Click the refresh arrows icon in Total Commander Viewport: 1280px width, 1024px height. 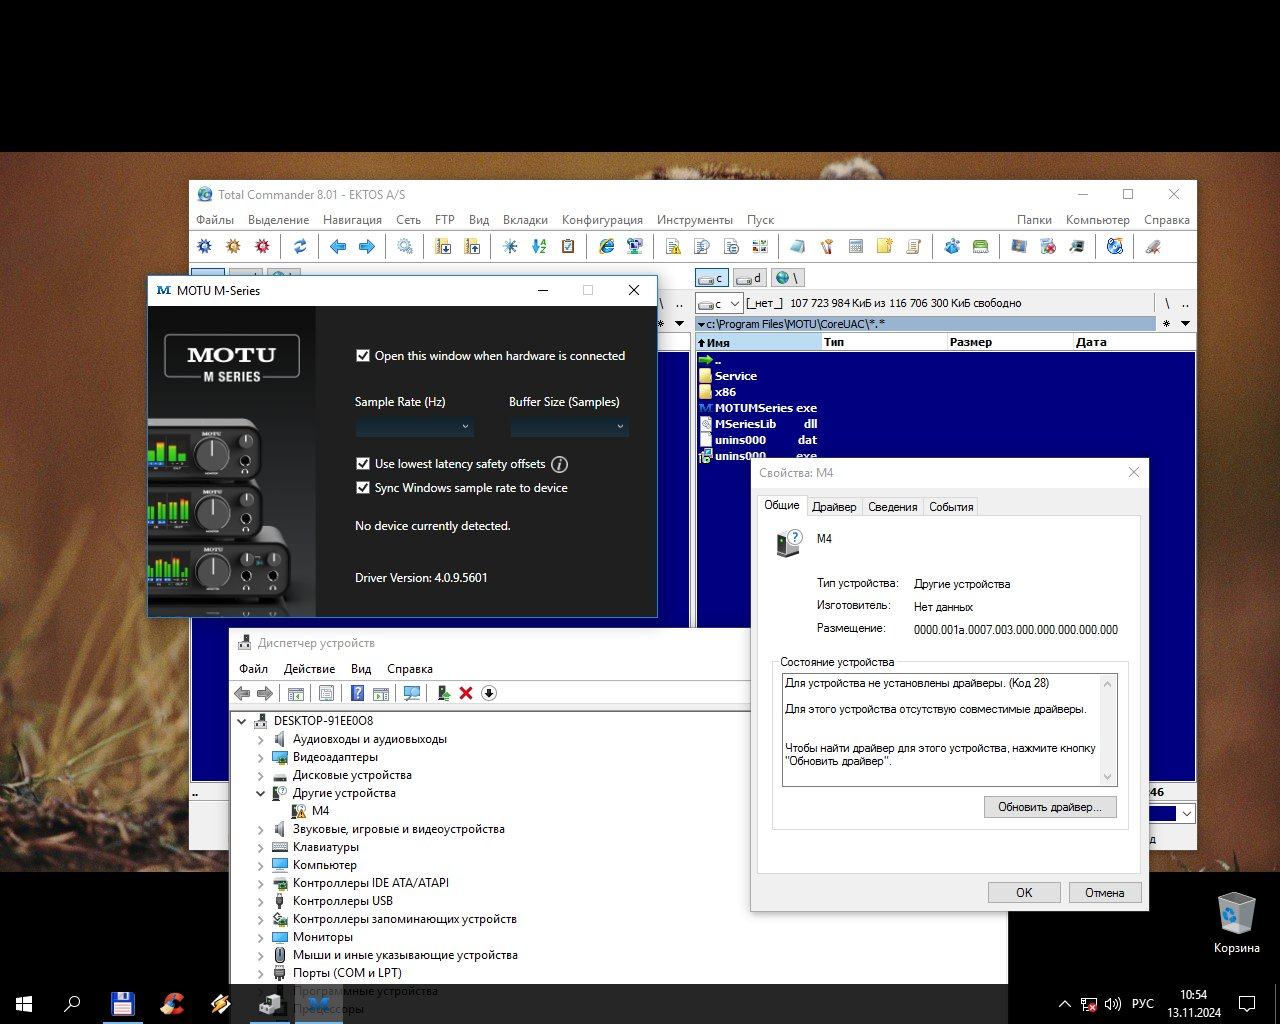coord(299,247)
